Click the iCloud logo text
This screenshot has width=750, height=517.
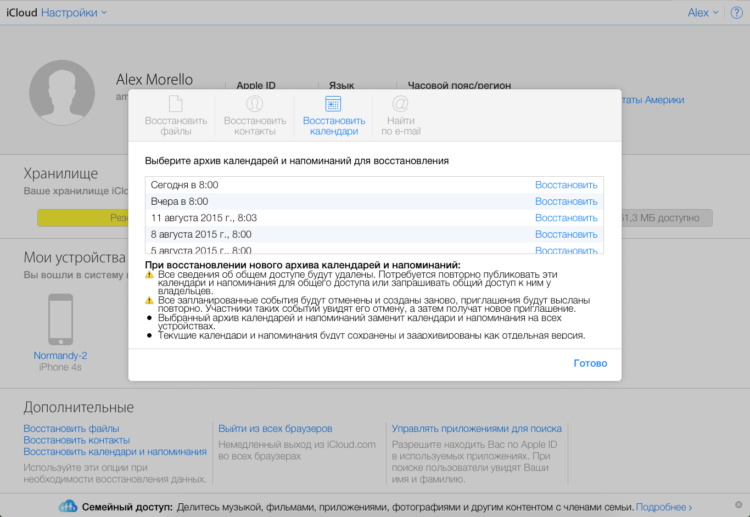[x=22, y=13]
